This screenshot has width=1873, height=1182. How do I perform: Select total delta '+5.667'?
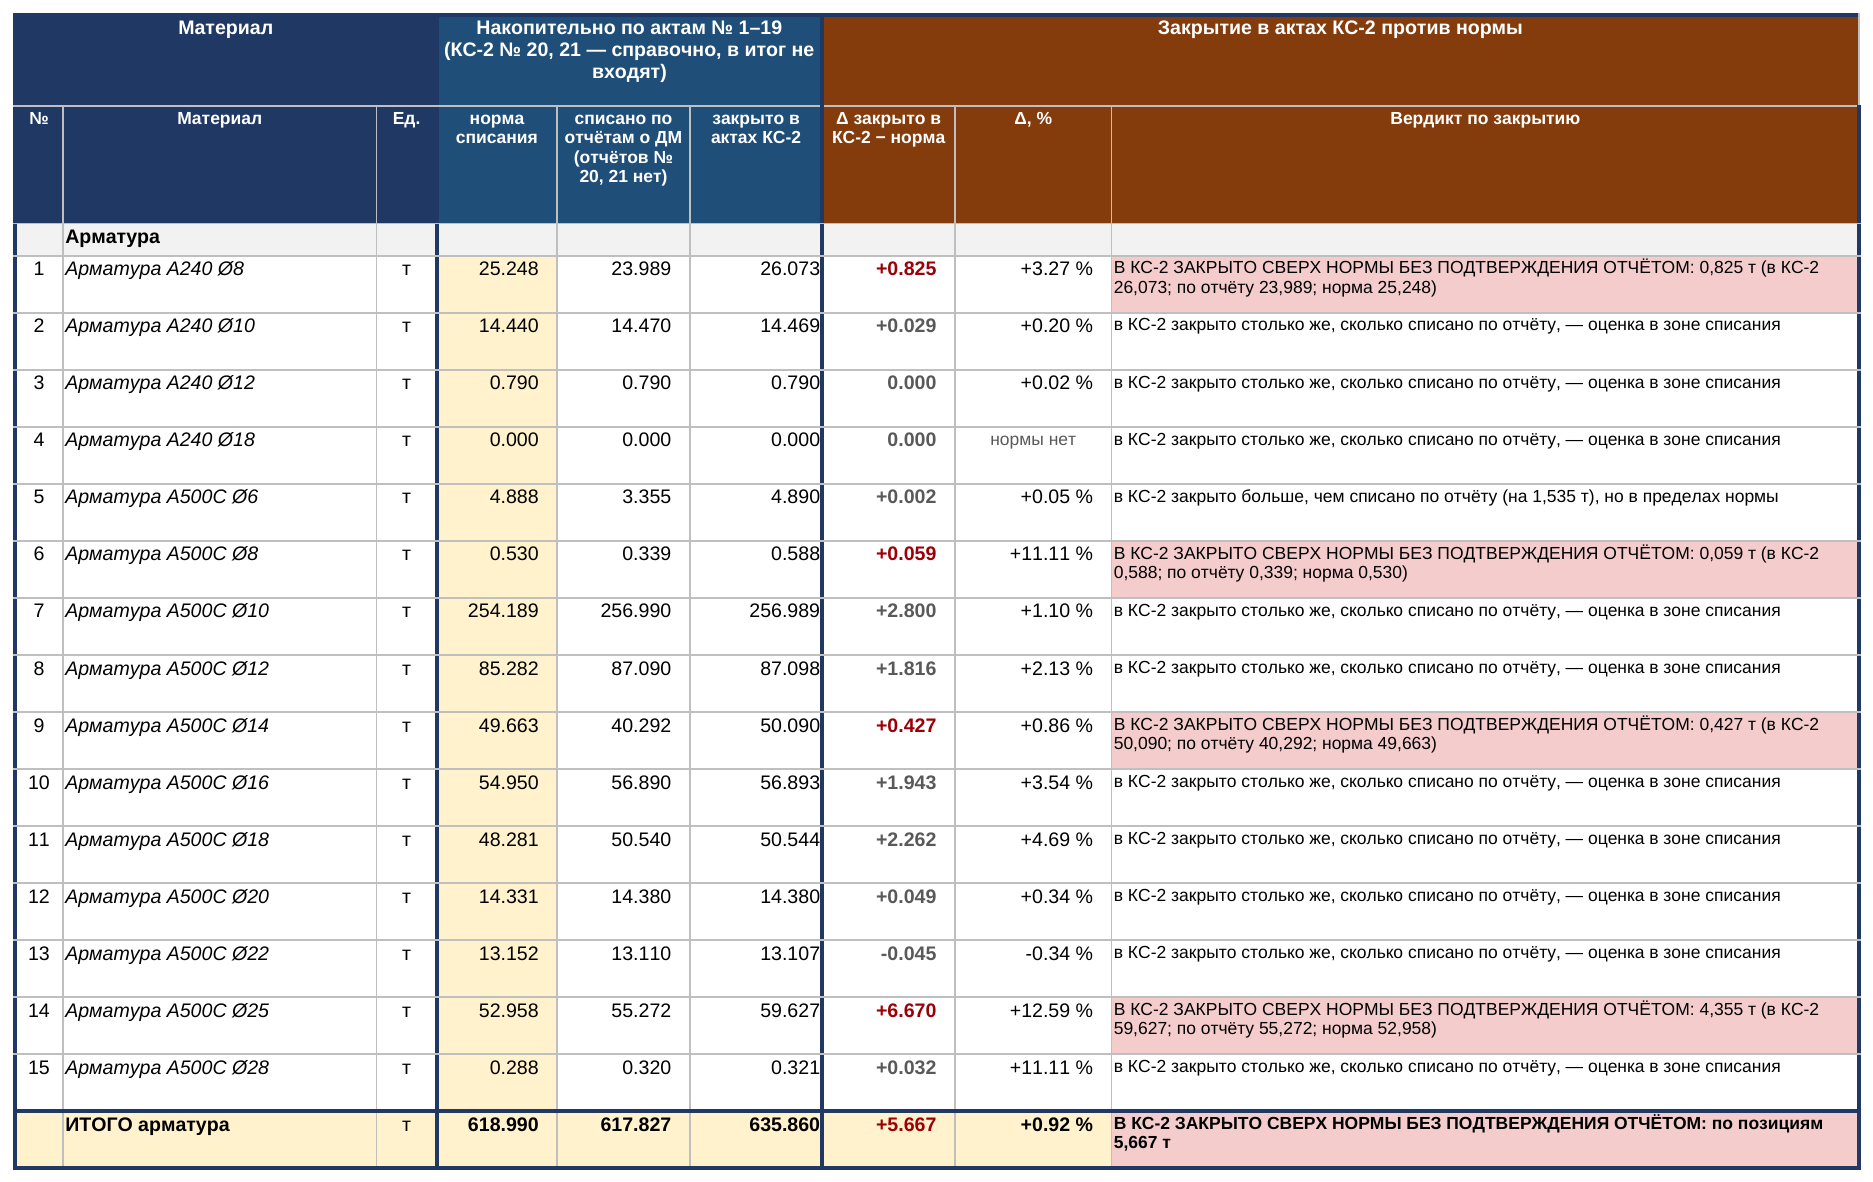pos(888,1139)
